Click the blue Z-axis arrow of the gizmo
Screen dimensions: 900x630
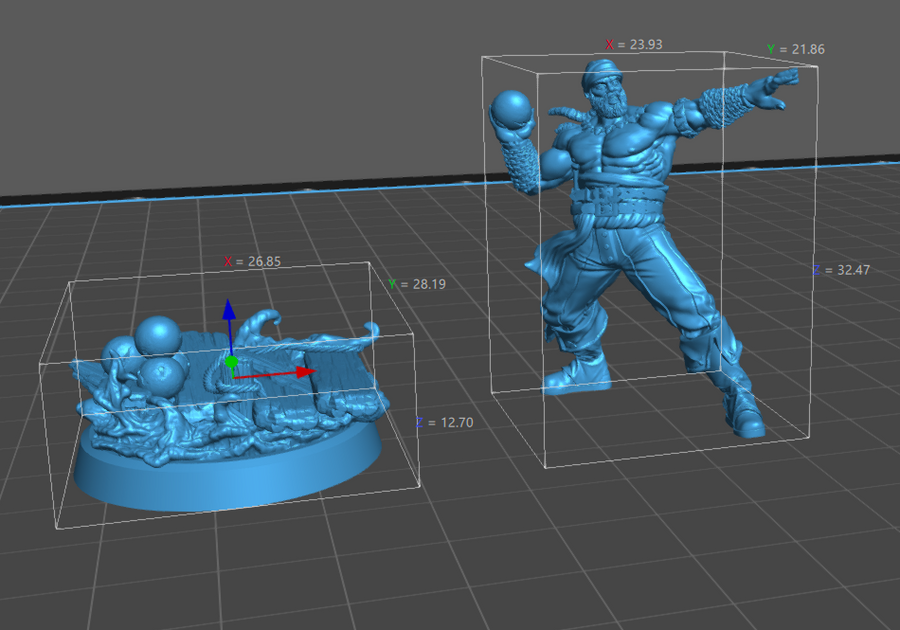[229, 312]
